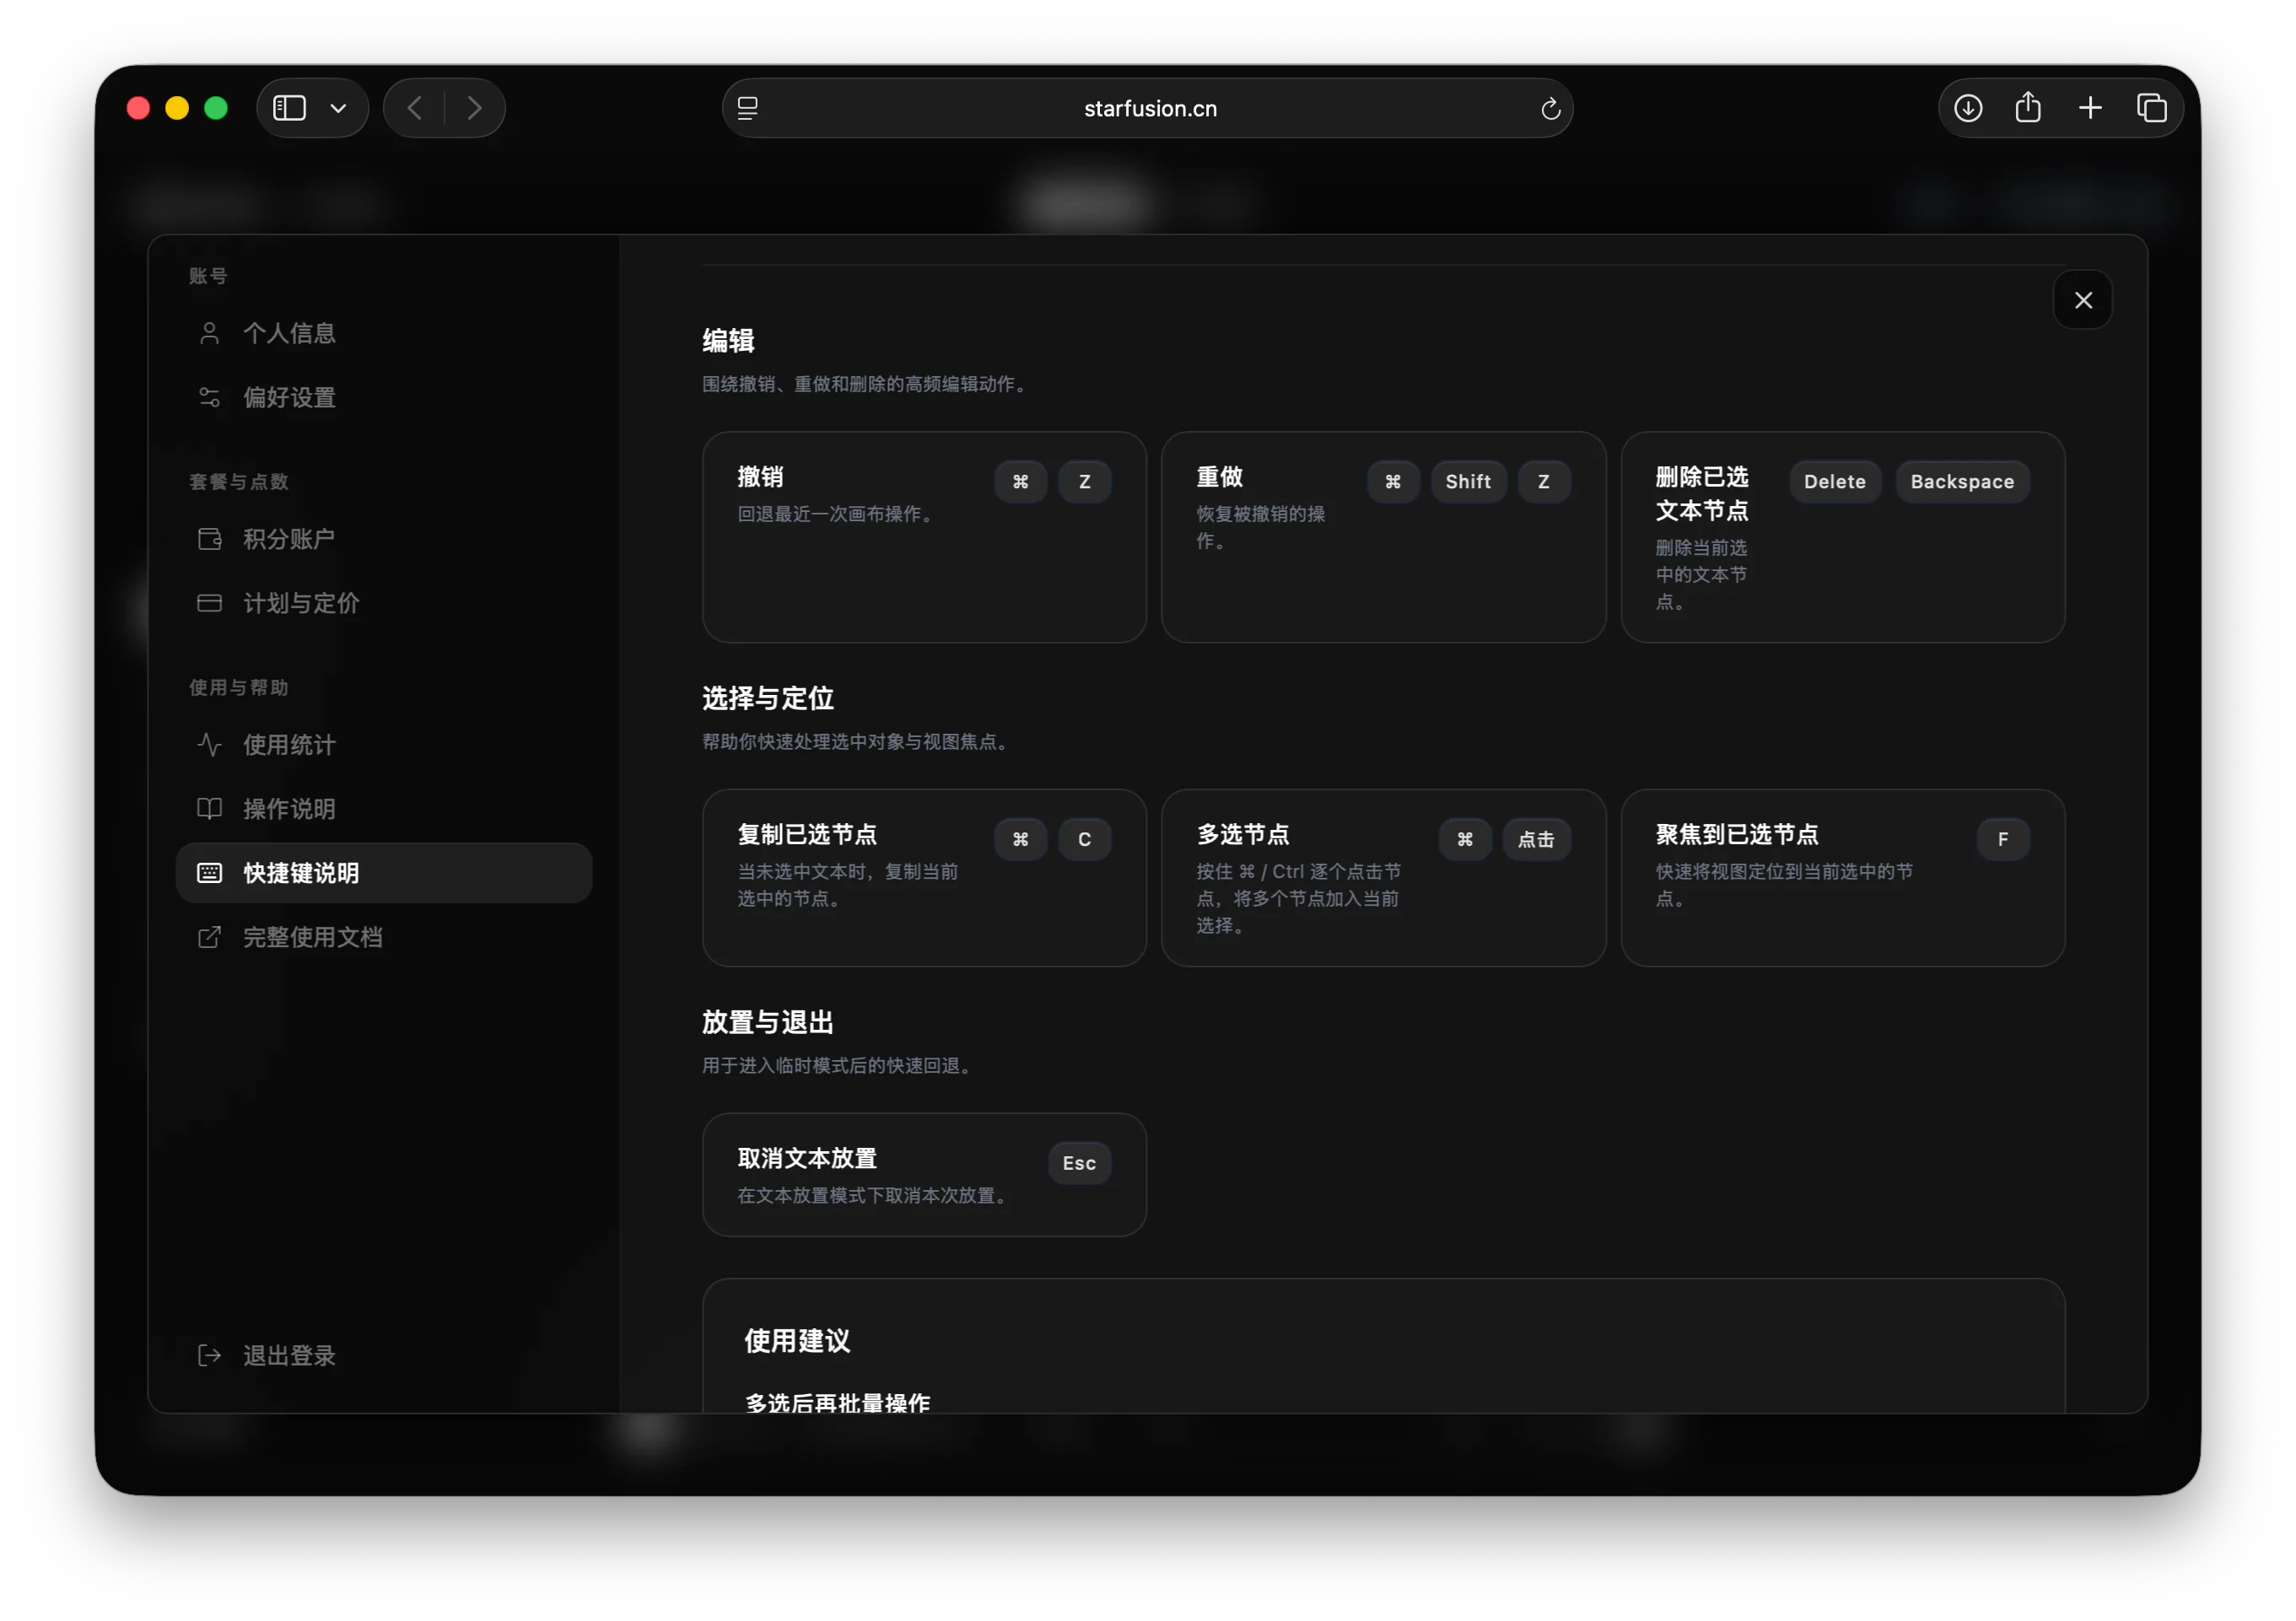This screenshot has height=1621, width=2296.
Task: Click the ⌘ key badge in 复制已选节点 card
Action: 1020,840
